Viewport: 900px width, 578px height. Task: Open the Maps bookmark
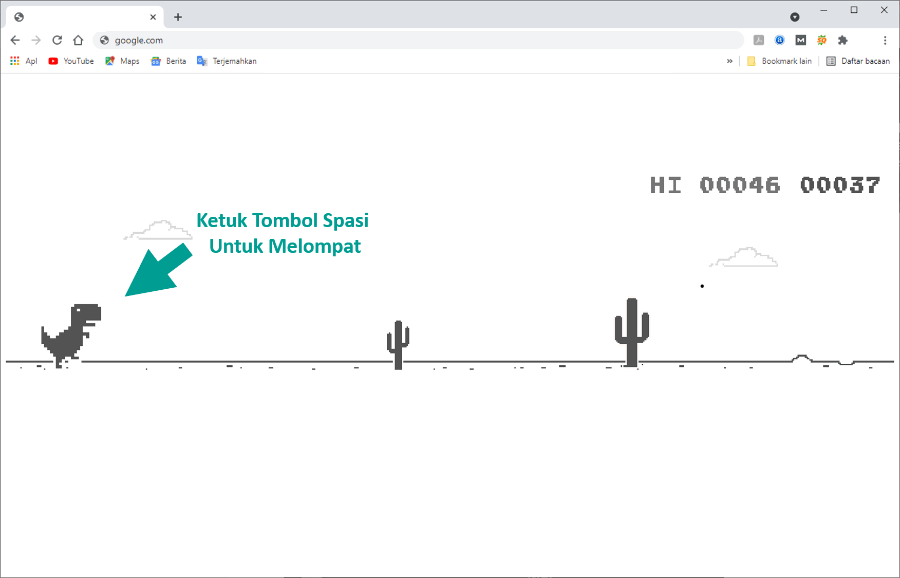(x=122, y=61)
